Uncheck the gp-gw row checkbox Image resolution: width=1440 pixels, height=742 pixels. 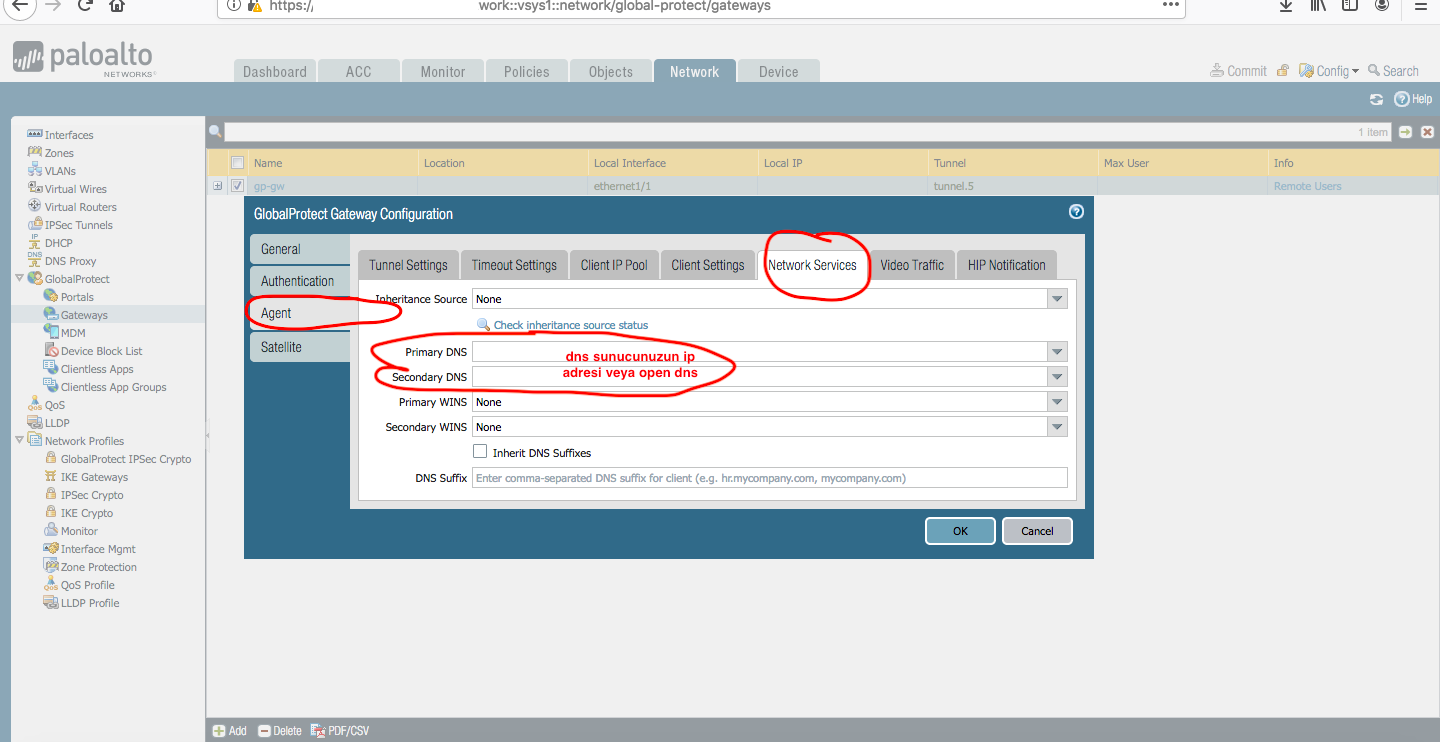pyautogui.click(x=237, y=186)
